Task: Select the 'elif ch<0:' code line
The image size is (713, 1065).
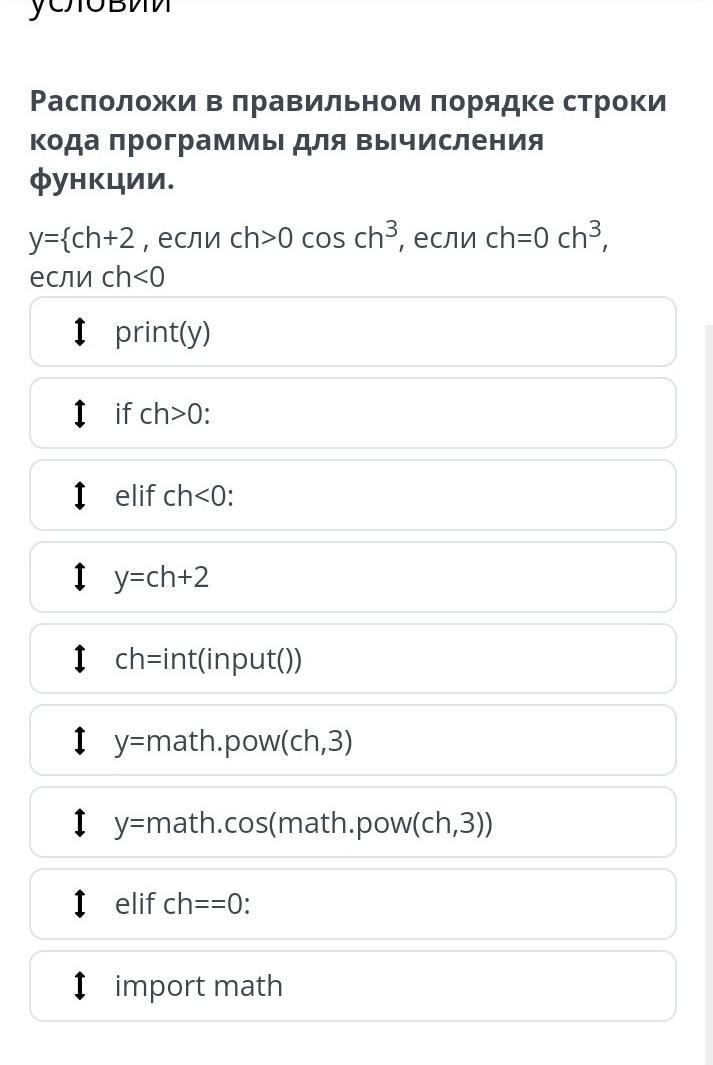Action: (174, 495)
